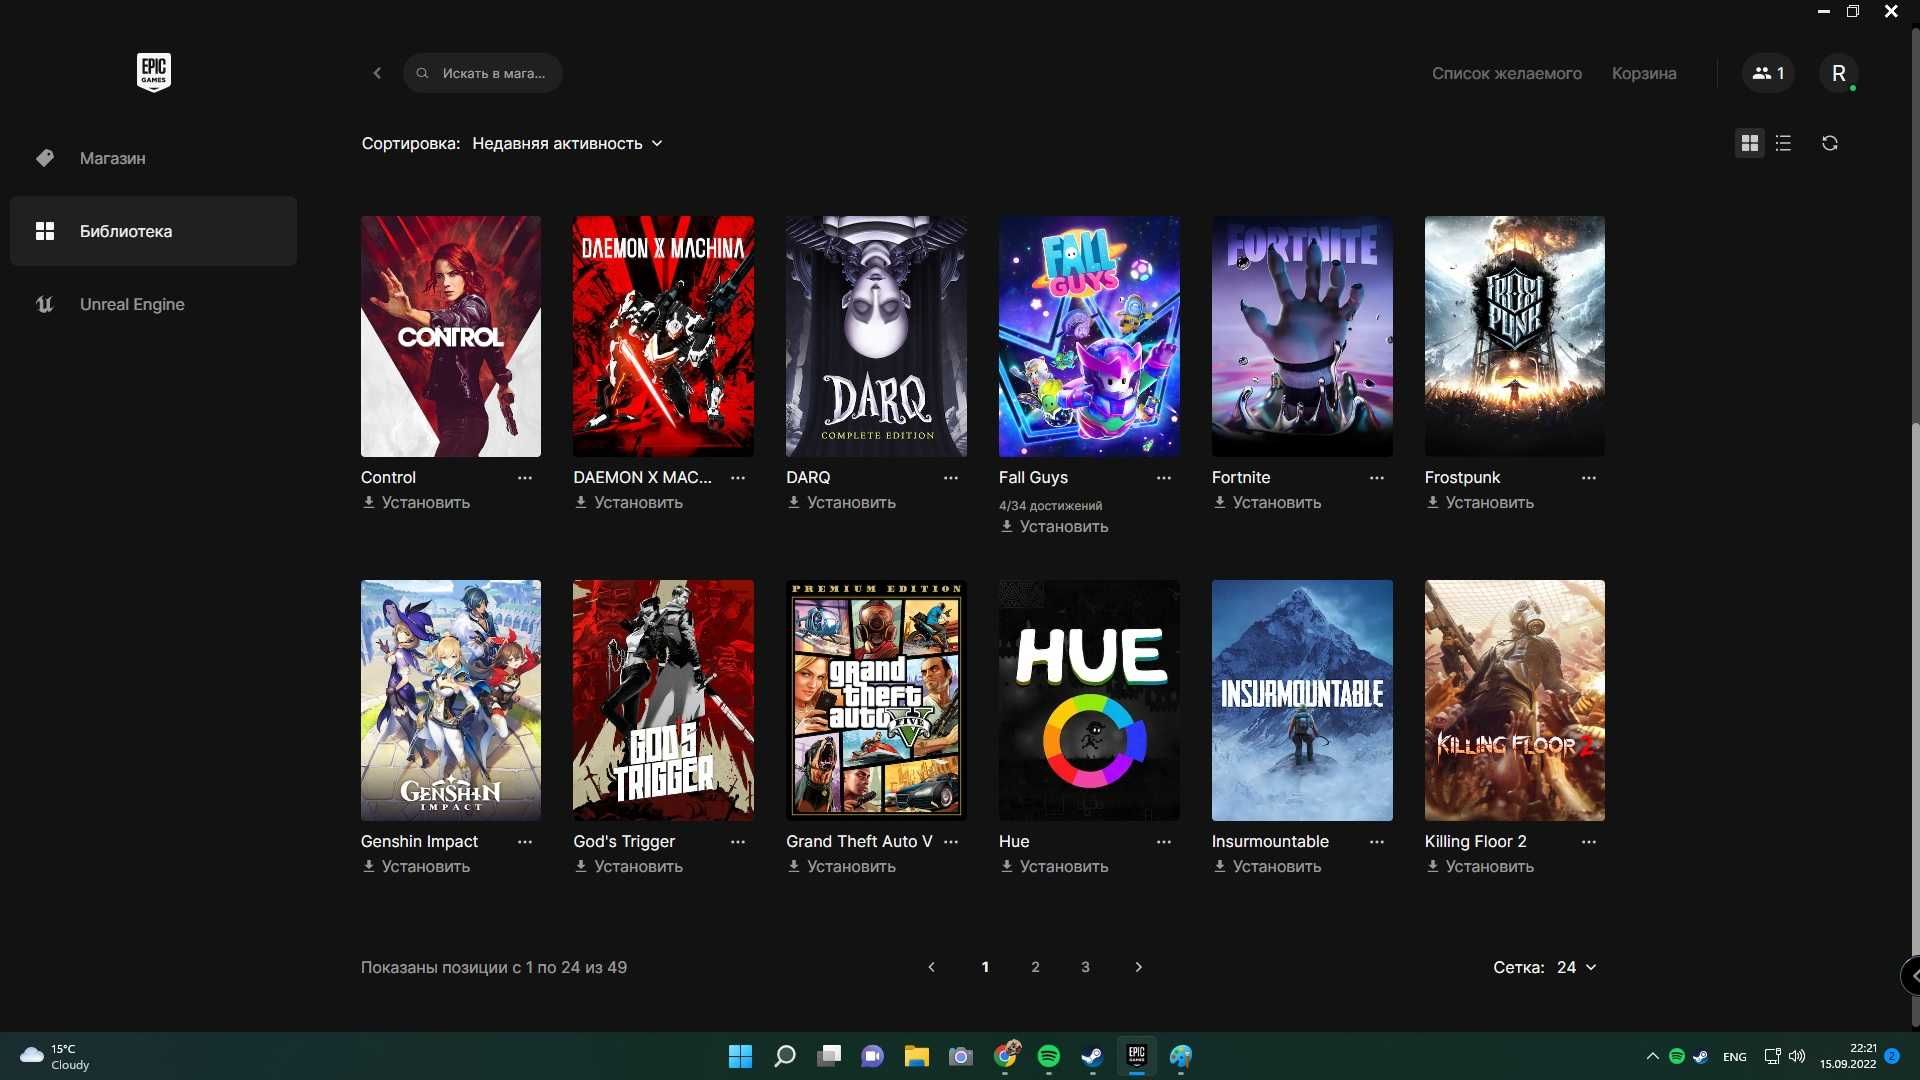Open Windows taskbar search
The height and width of the screenshot is (1080, 1920).
pos(785,1056)
